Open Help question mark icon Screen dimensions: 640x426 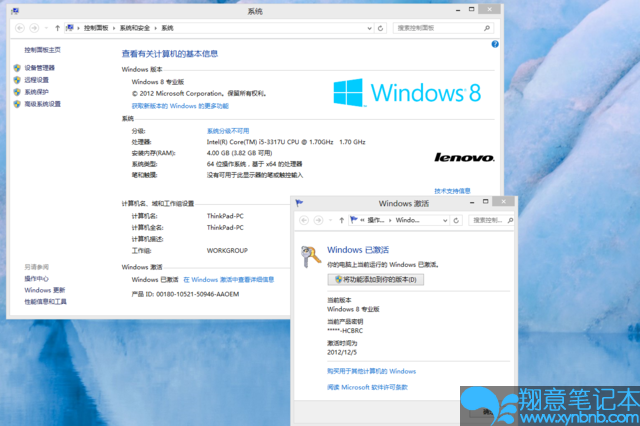coord(495,44)
